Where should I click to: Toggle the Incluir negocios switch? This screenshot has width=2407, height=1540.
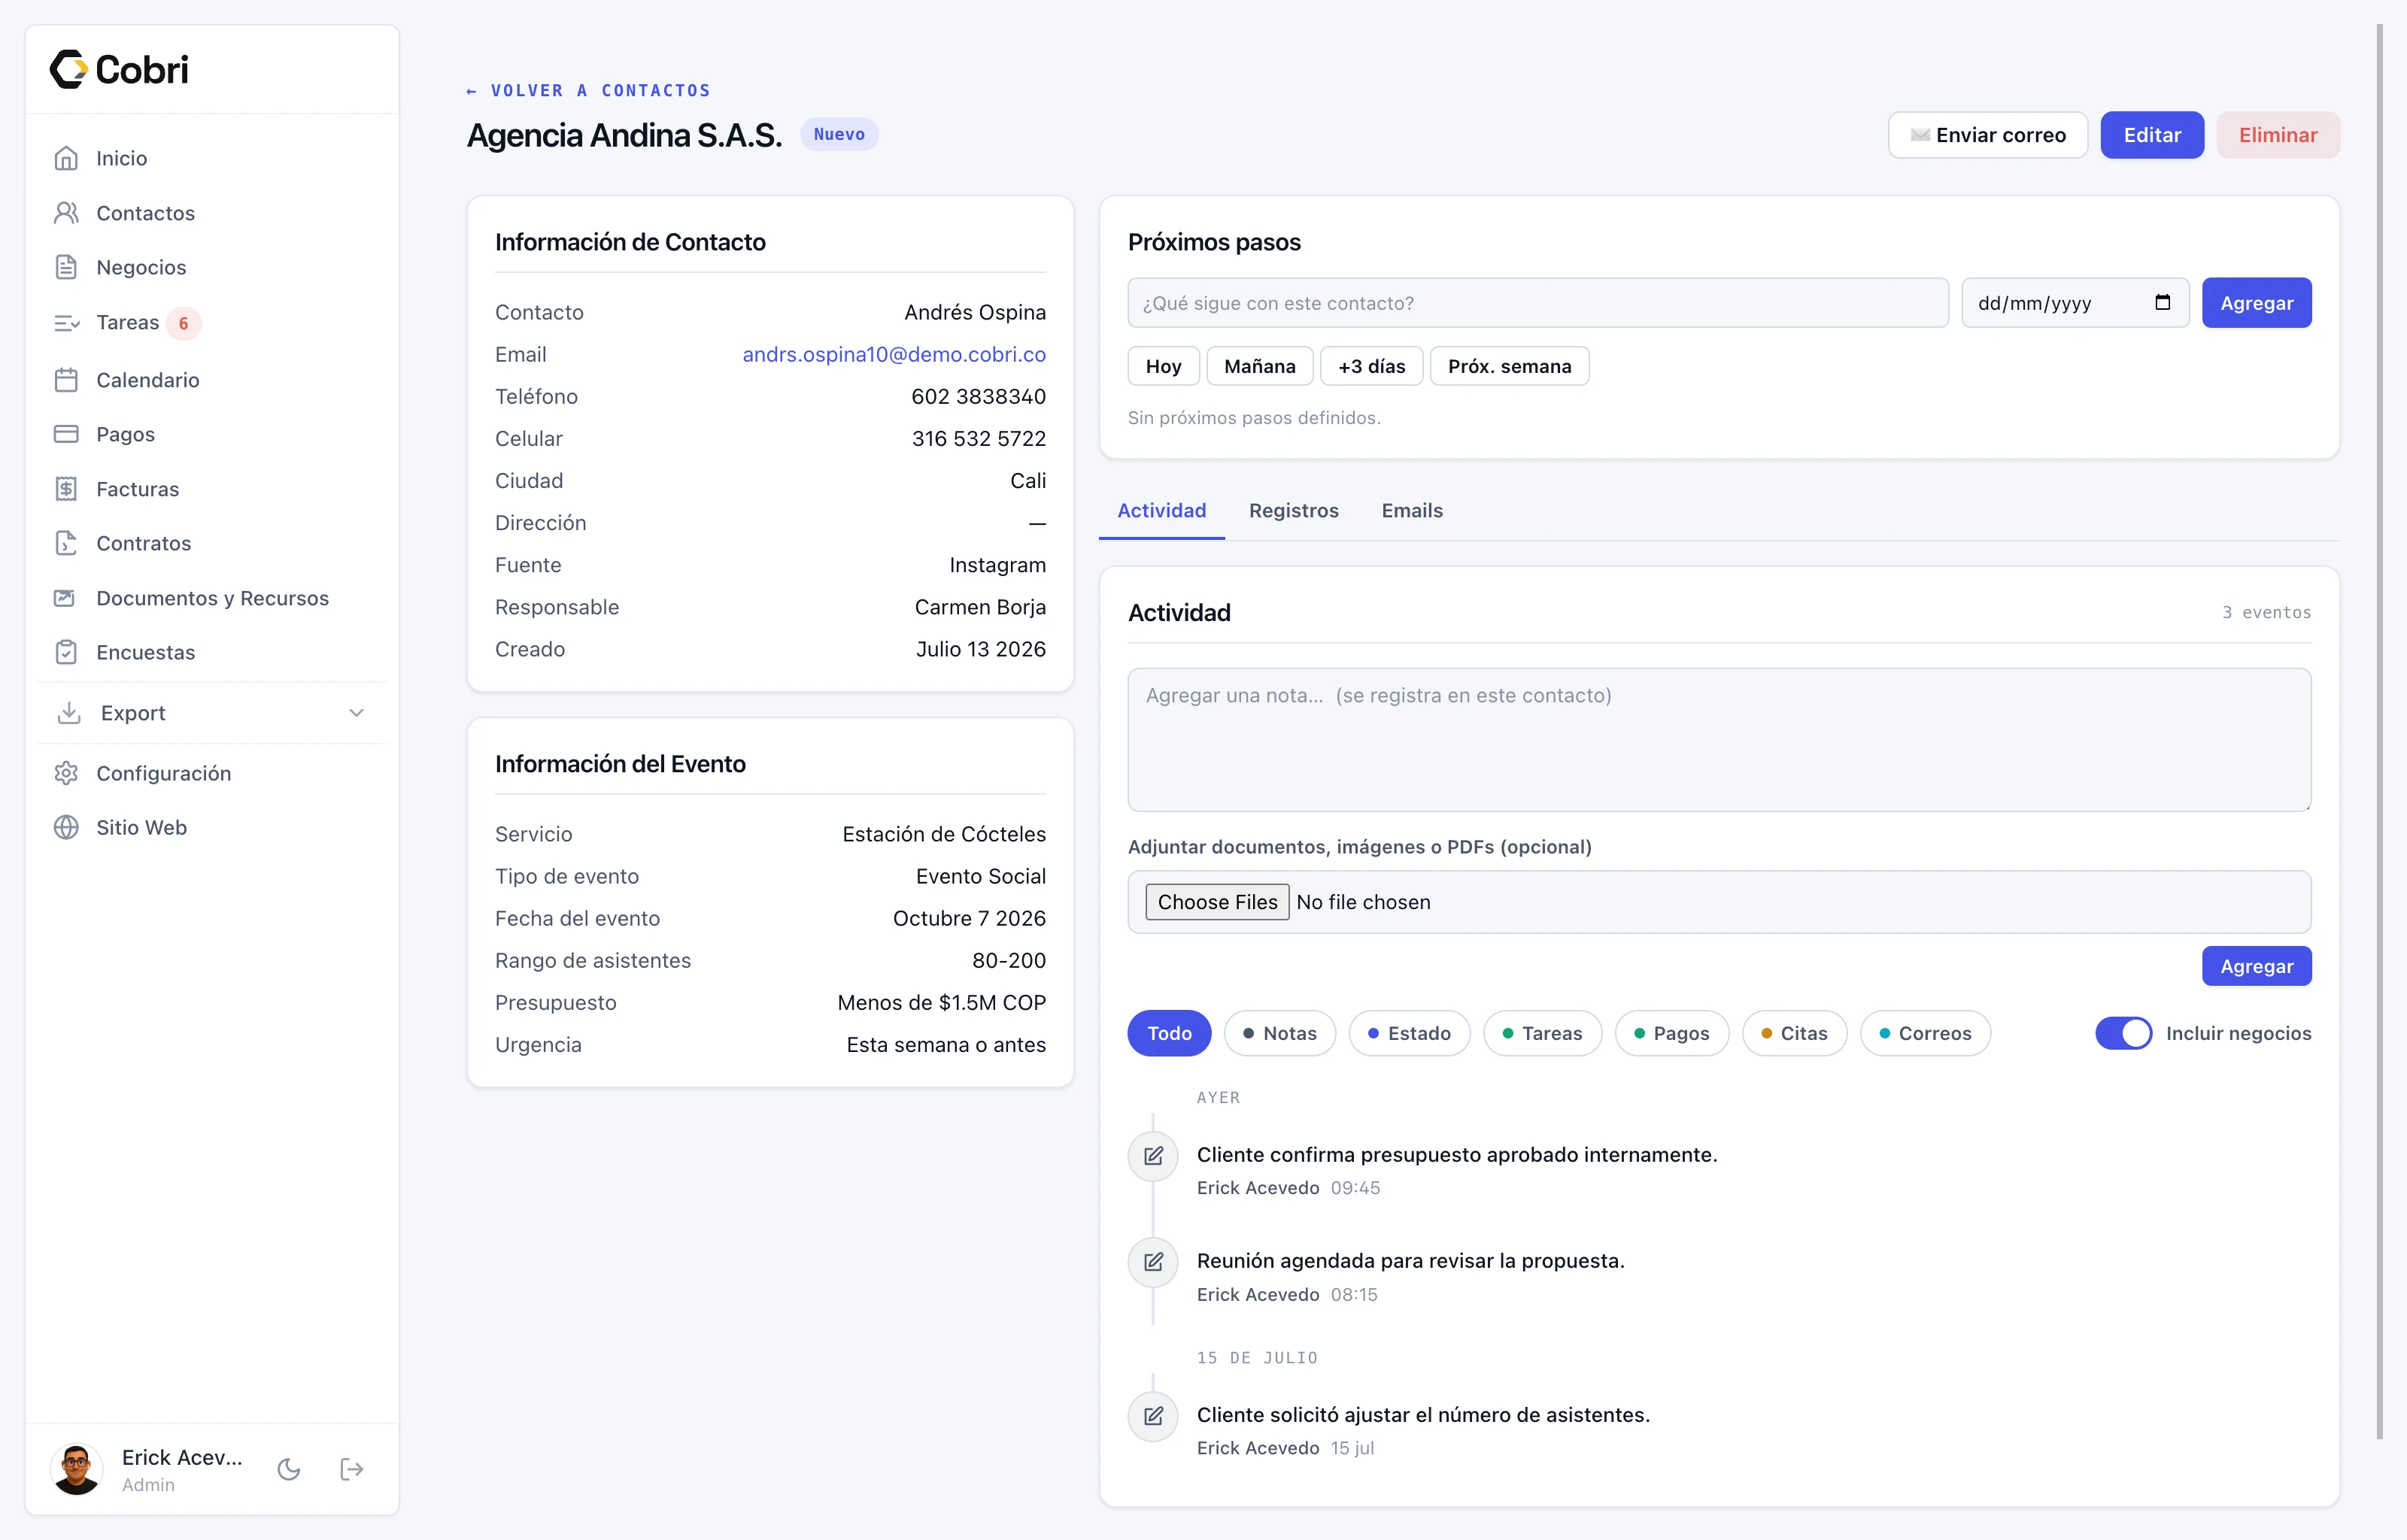click(2123, 1033)
